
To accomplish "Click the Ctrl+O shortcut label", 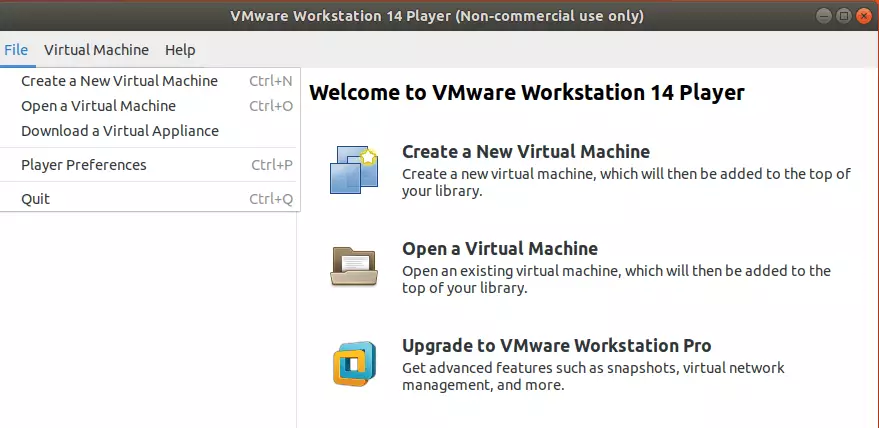I will (271, 106).
